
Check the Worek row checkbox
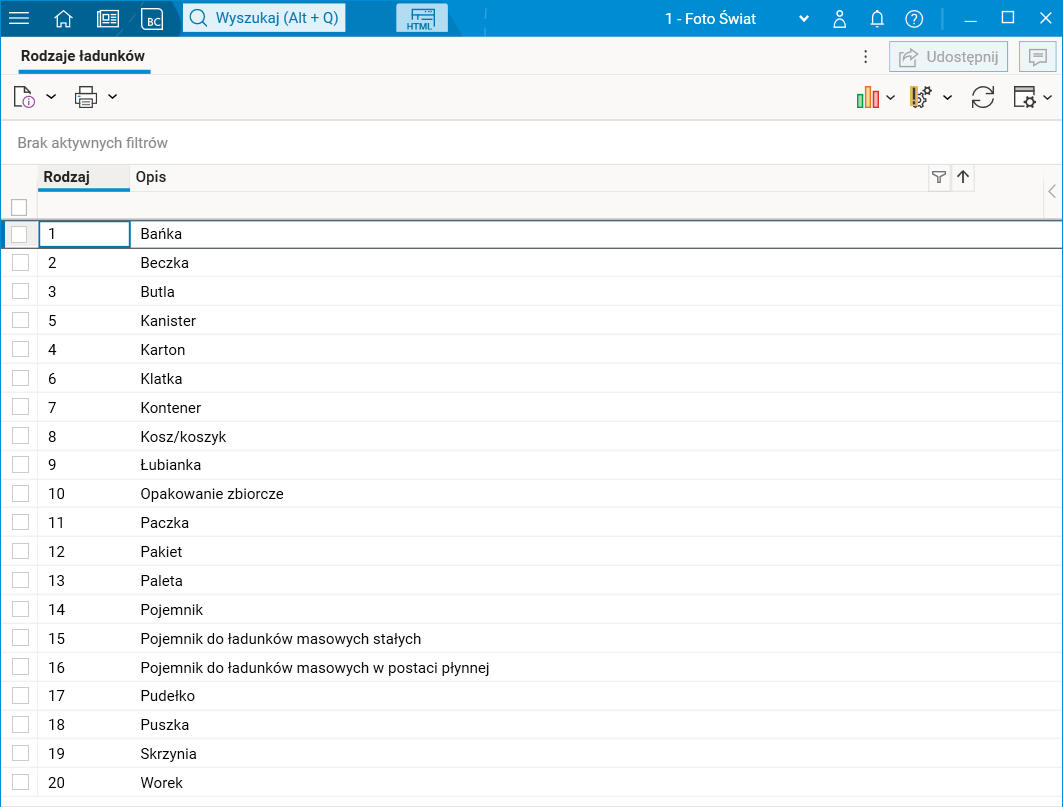coord(20,782)
